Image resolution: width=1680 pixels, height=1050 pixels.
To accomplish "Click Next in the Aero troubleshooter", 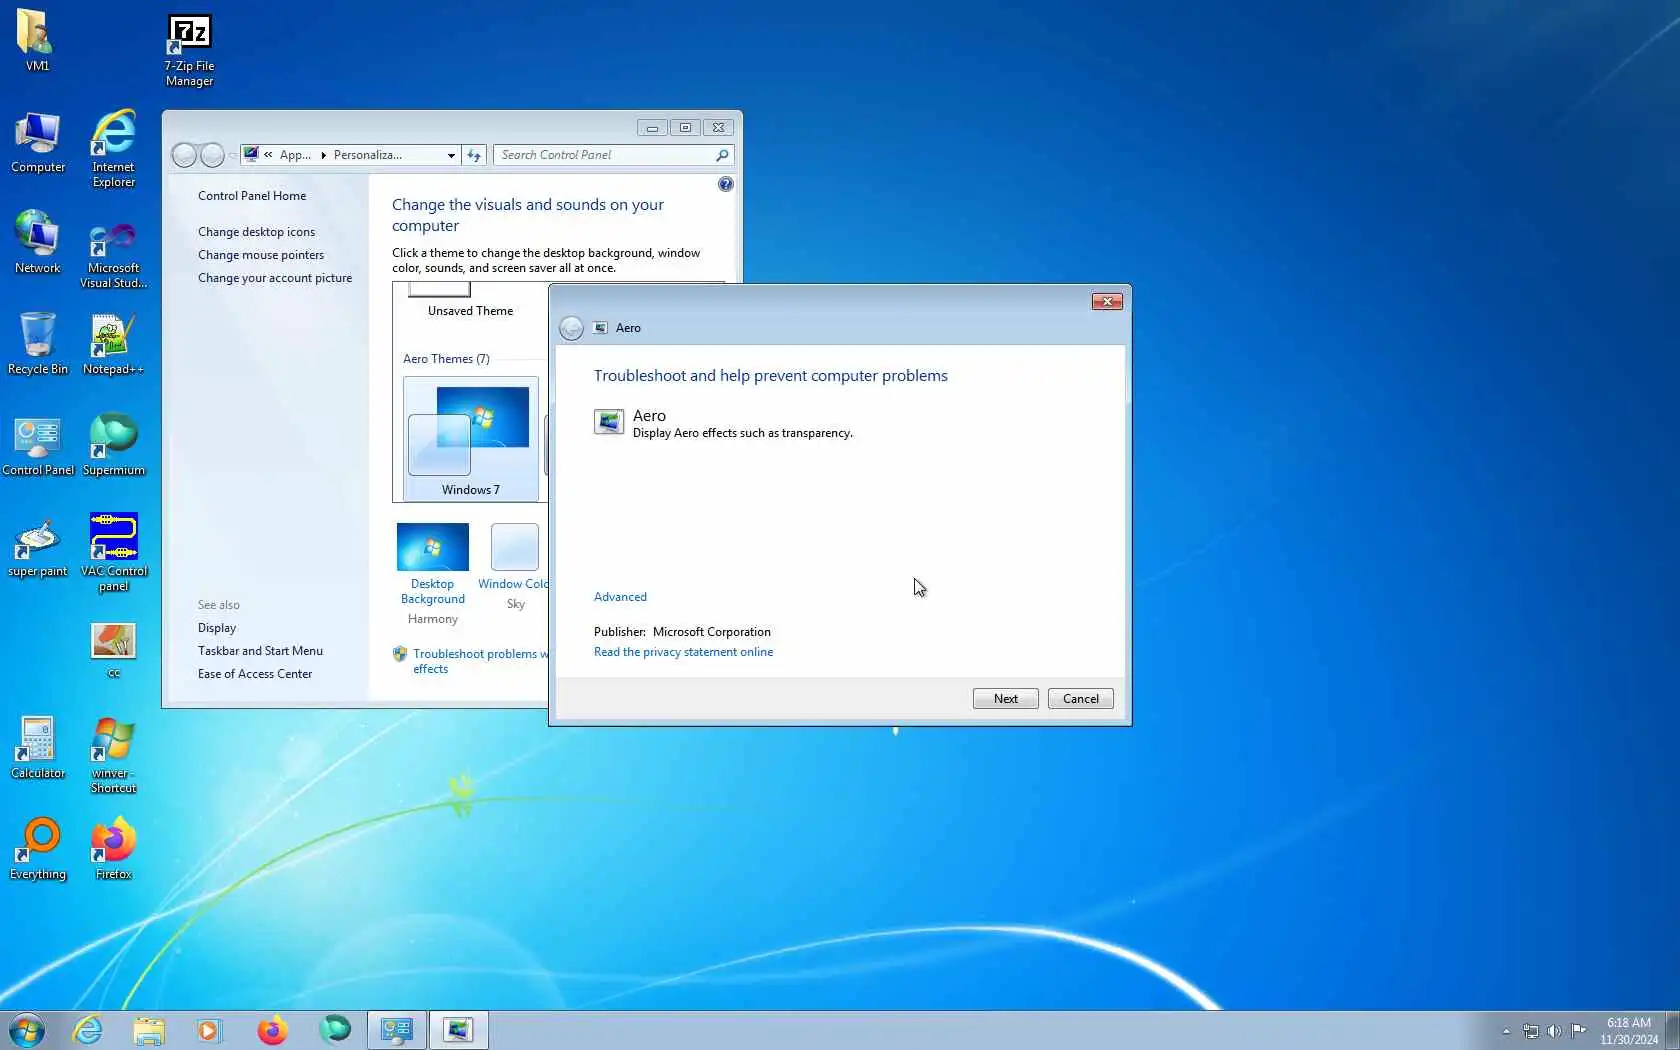I will 1005,699.
